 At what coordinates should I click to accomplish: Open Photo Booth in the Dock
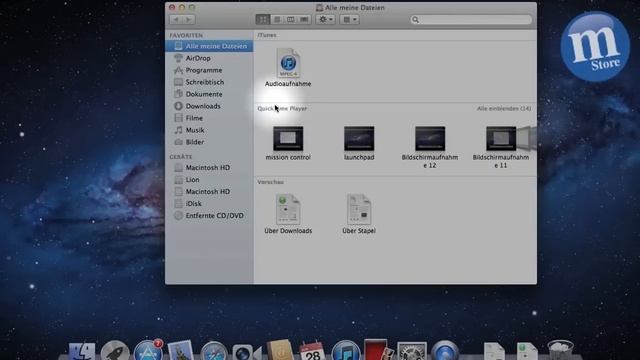point(378,350)
